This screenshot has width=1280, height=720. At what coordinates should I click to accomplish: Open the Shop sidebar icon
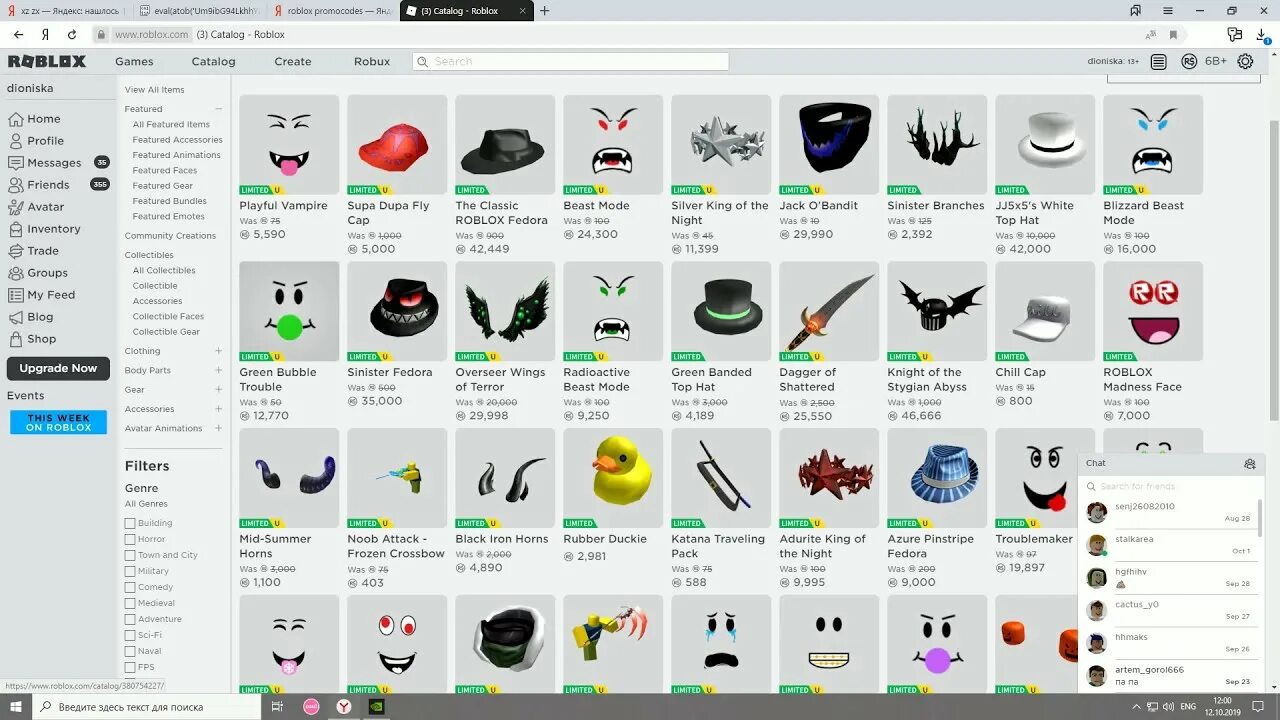click(x=15, y=339)
